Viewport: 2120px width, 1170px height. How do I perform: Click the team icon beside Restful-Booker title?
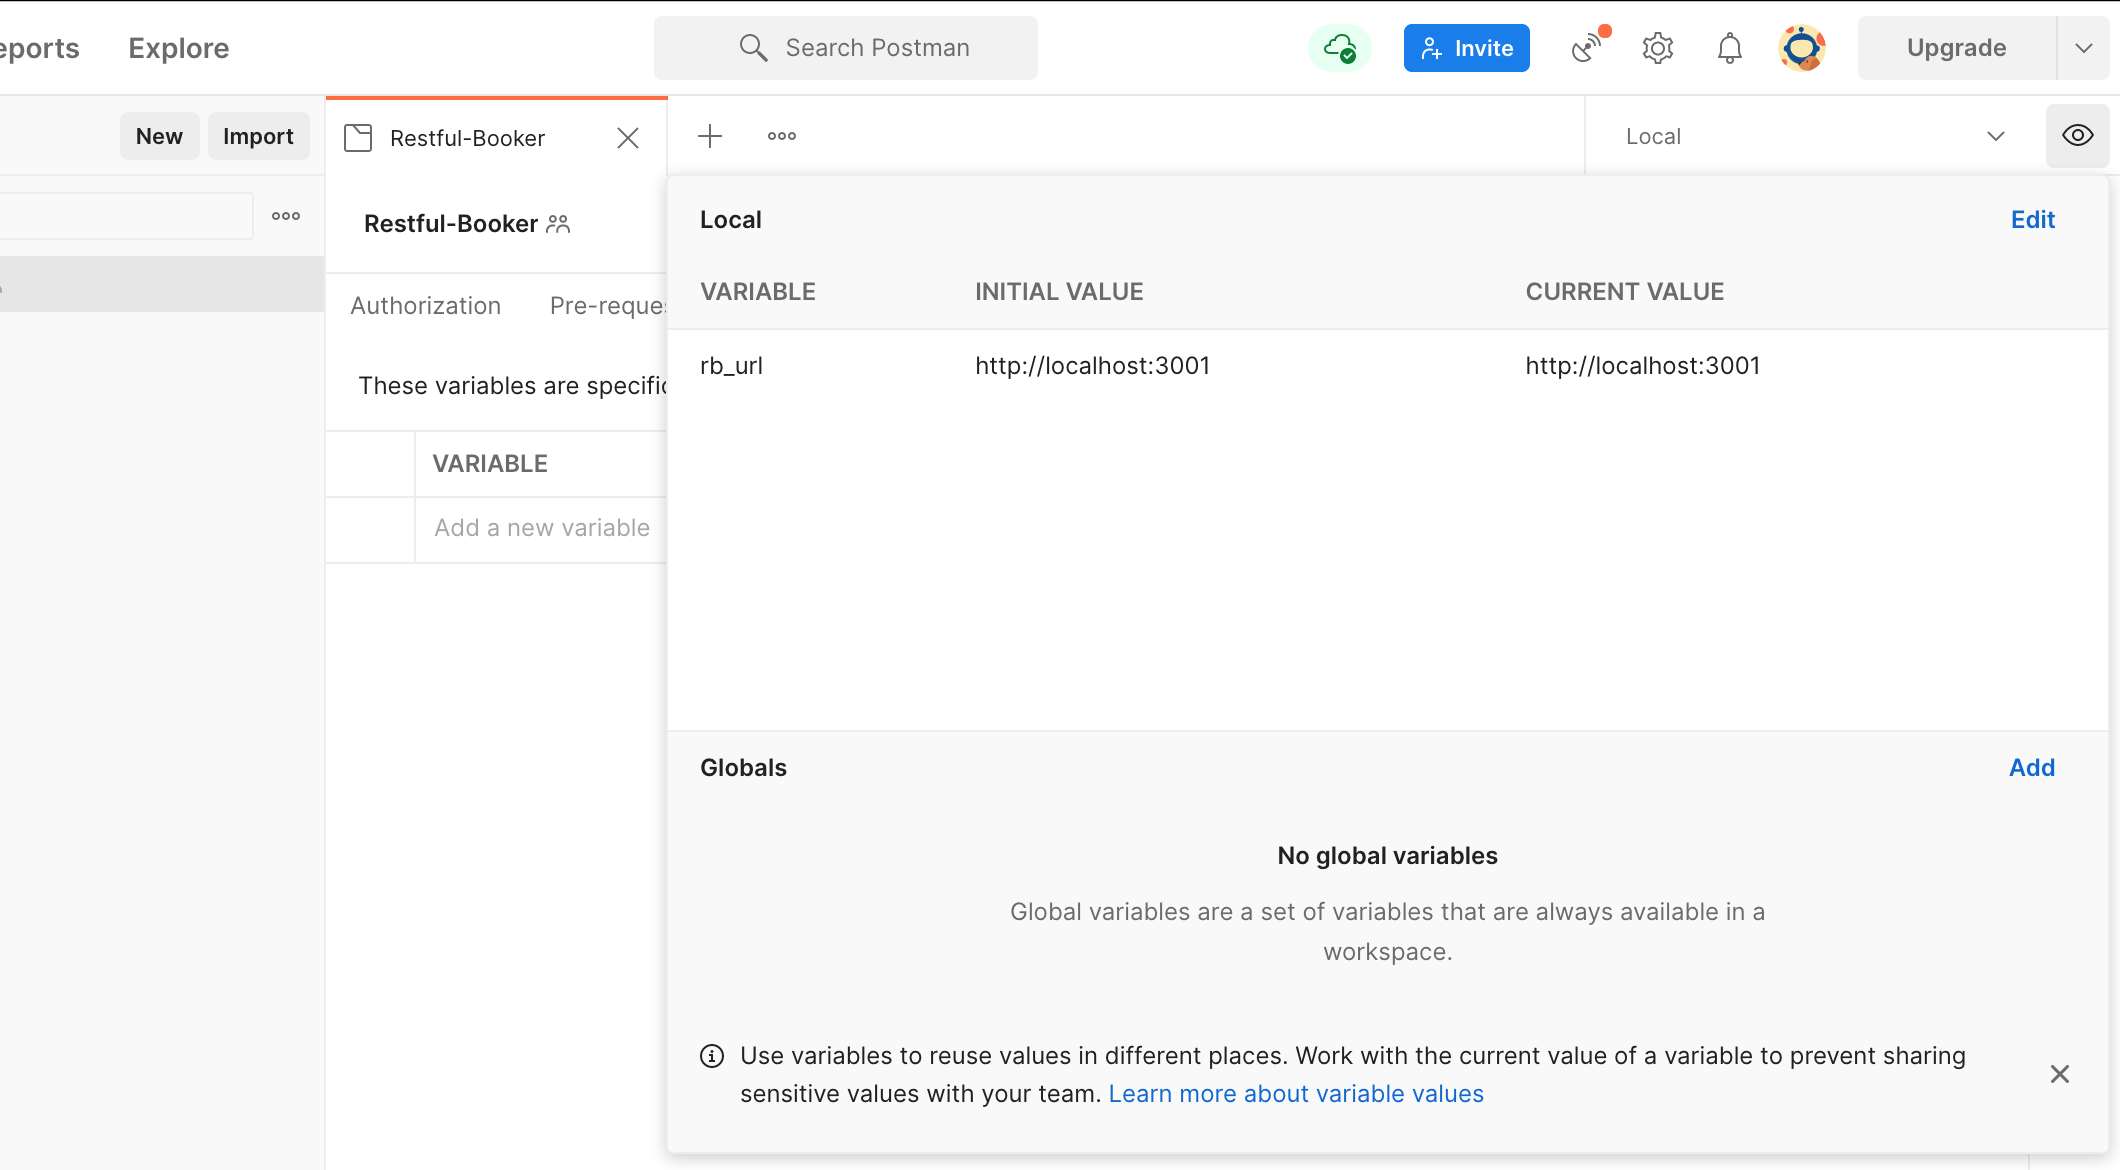click(558, 224)
